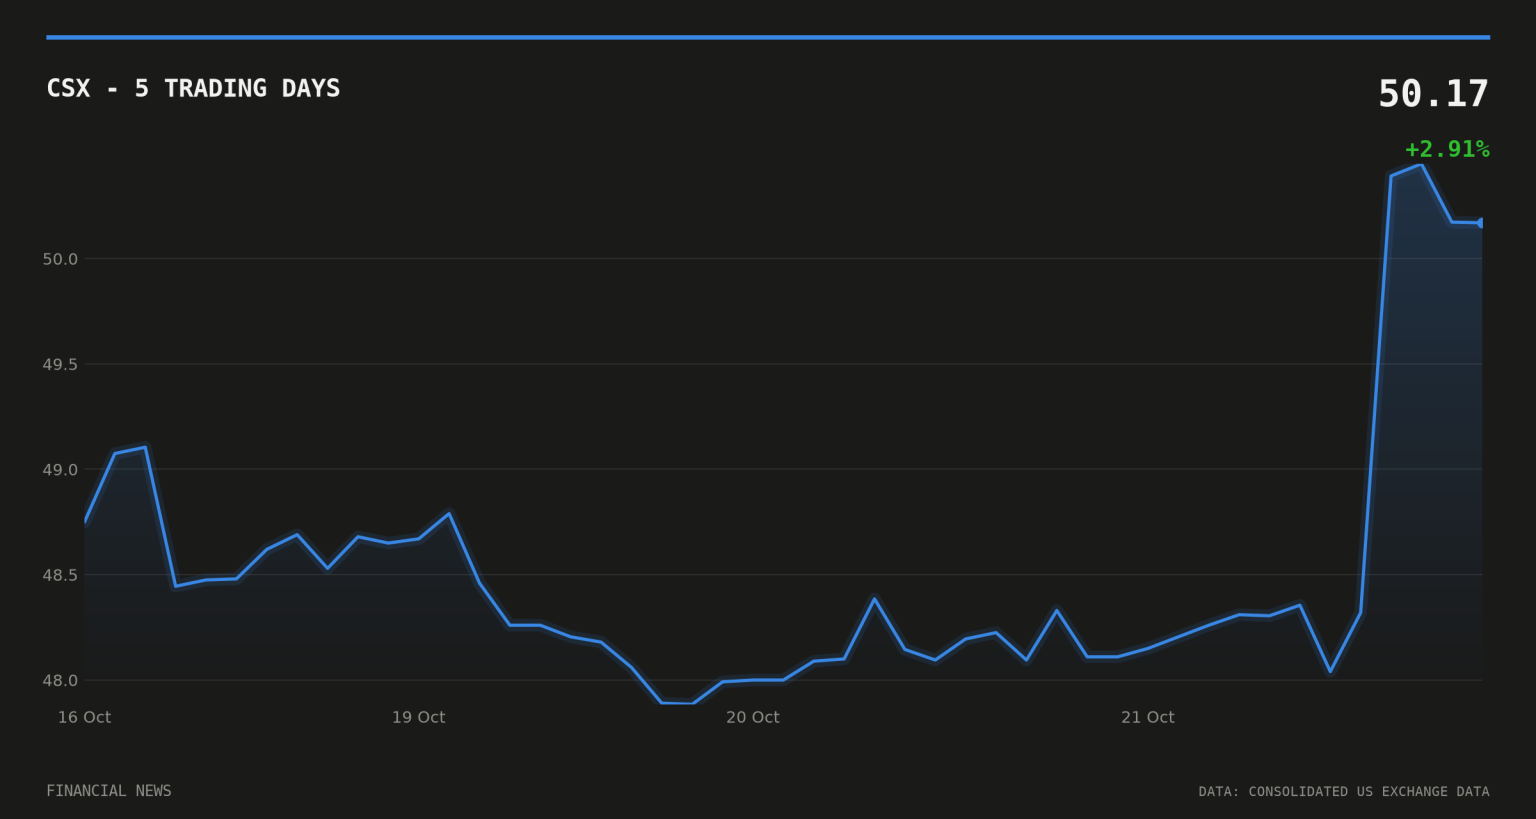Click the chart title CSX - 5 TRADING DAYS
Image resolution: width=1536 pixels, height=819 pixels.
[193, 88]
